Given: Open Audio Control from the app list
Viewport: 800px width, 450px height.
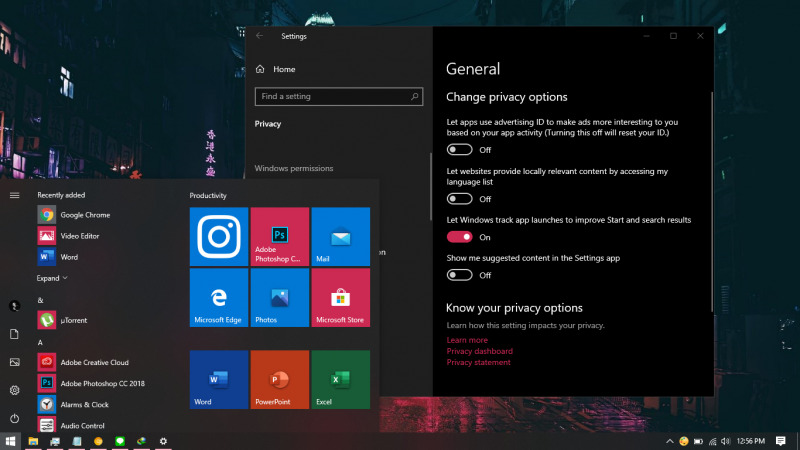Looking at the screenshot, I should coord(71,425).
